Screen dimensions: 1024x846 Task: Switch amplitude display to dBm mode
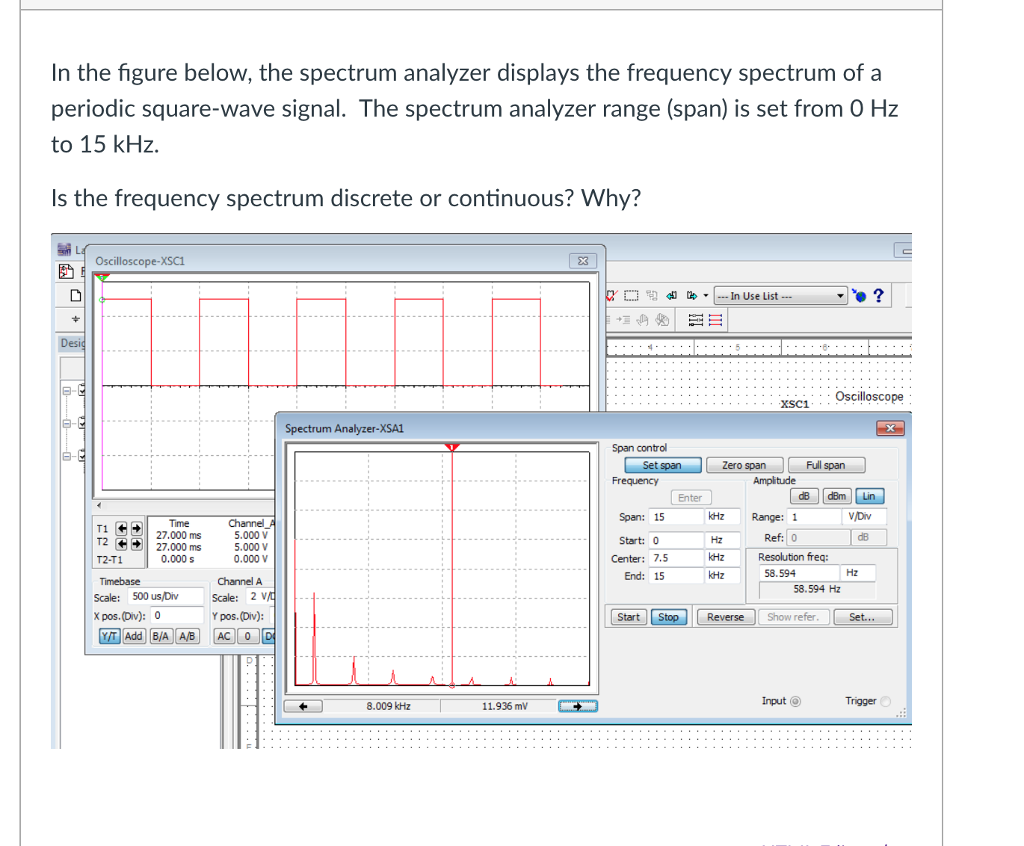click(x=837, y=496)
